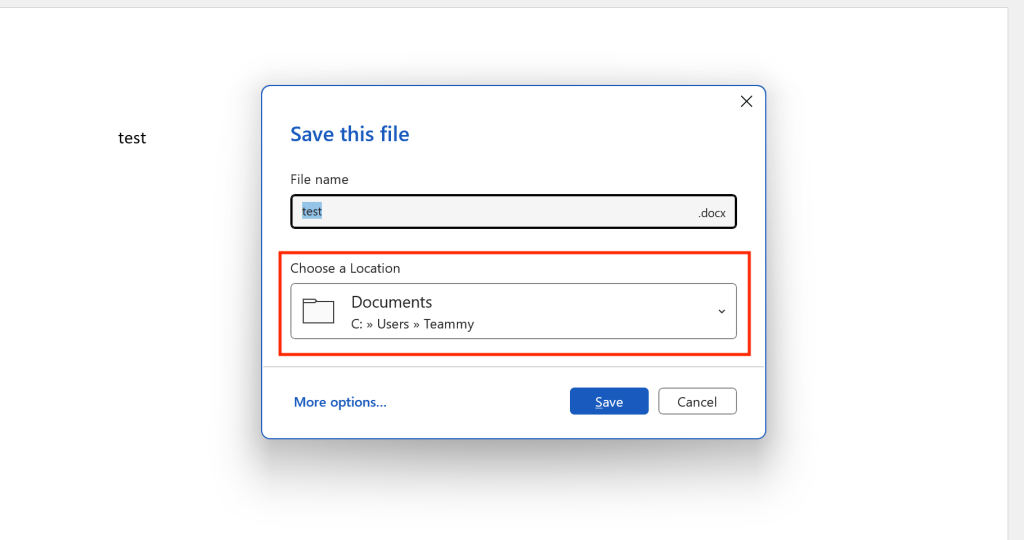1024x540 pixels.
Task: Click the File name label
Action: coord(319,180)
